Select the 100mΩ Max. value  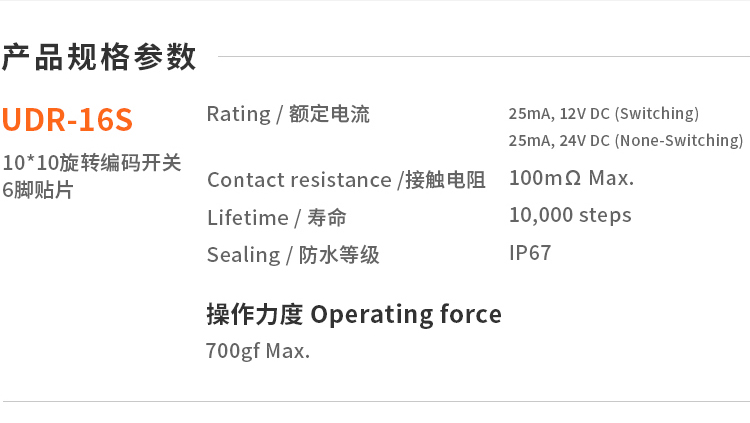click(x=571, y=179)
